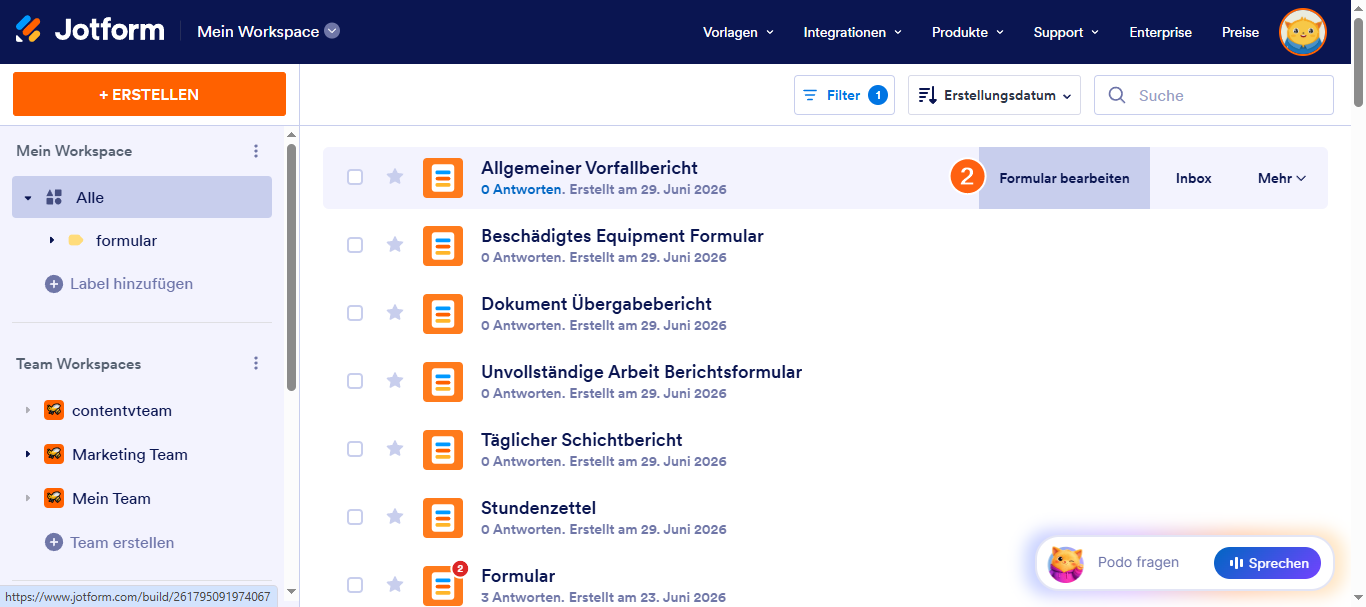1366x607 pixels.
Task: Tick the Stundenzettel checkbox
Action: tap(355, 517)
